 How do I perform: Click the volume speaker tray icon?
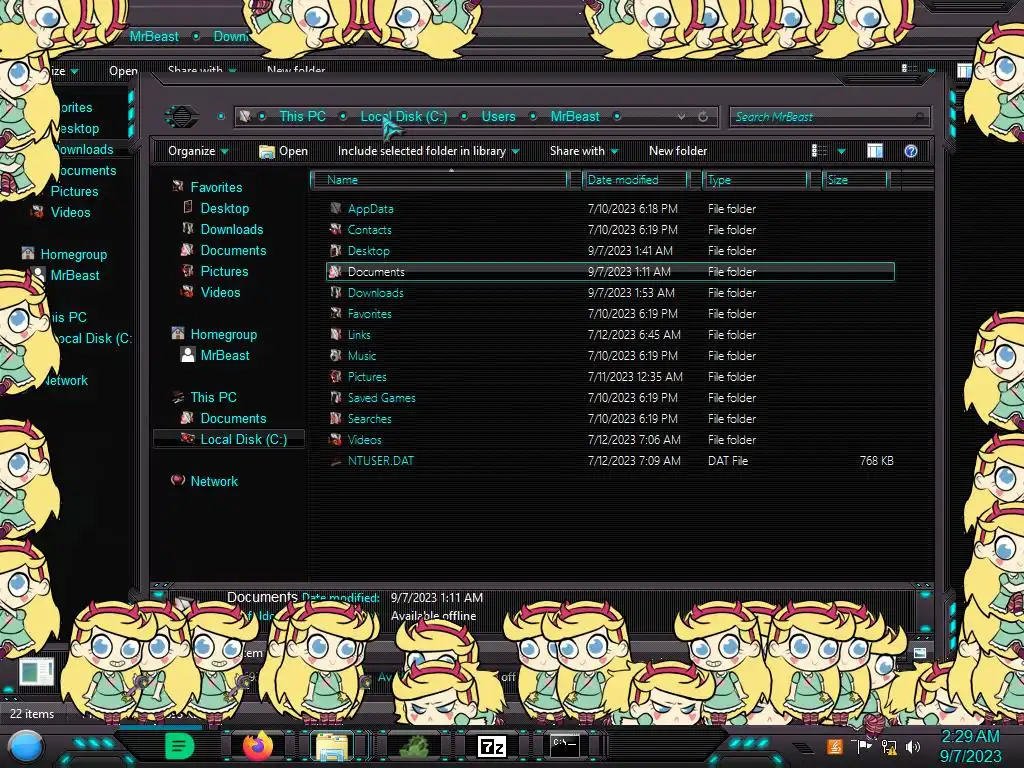[913, 746]
